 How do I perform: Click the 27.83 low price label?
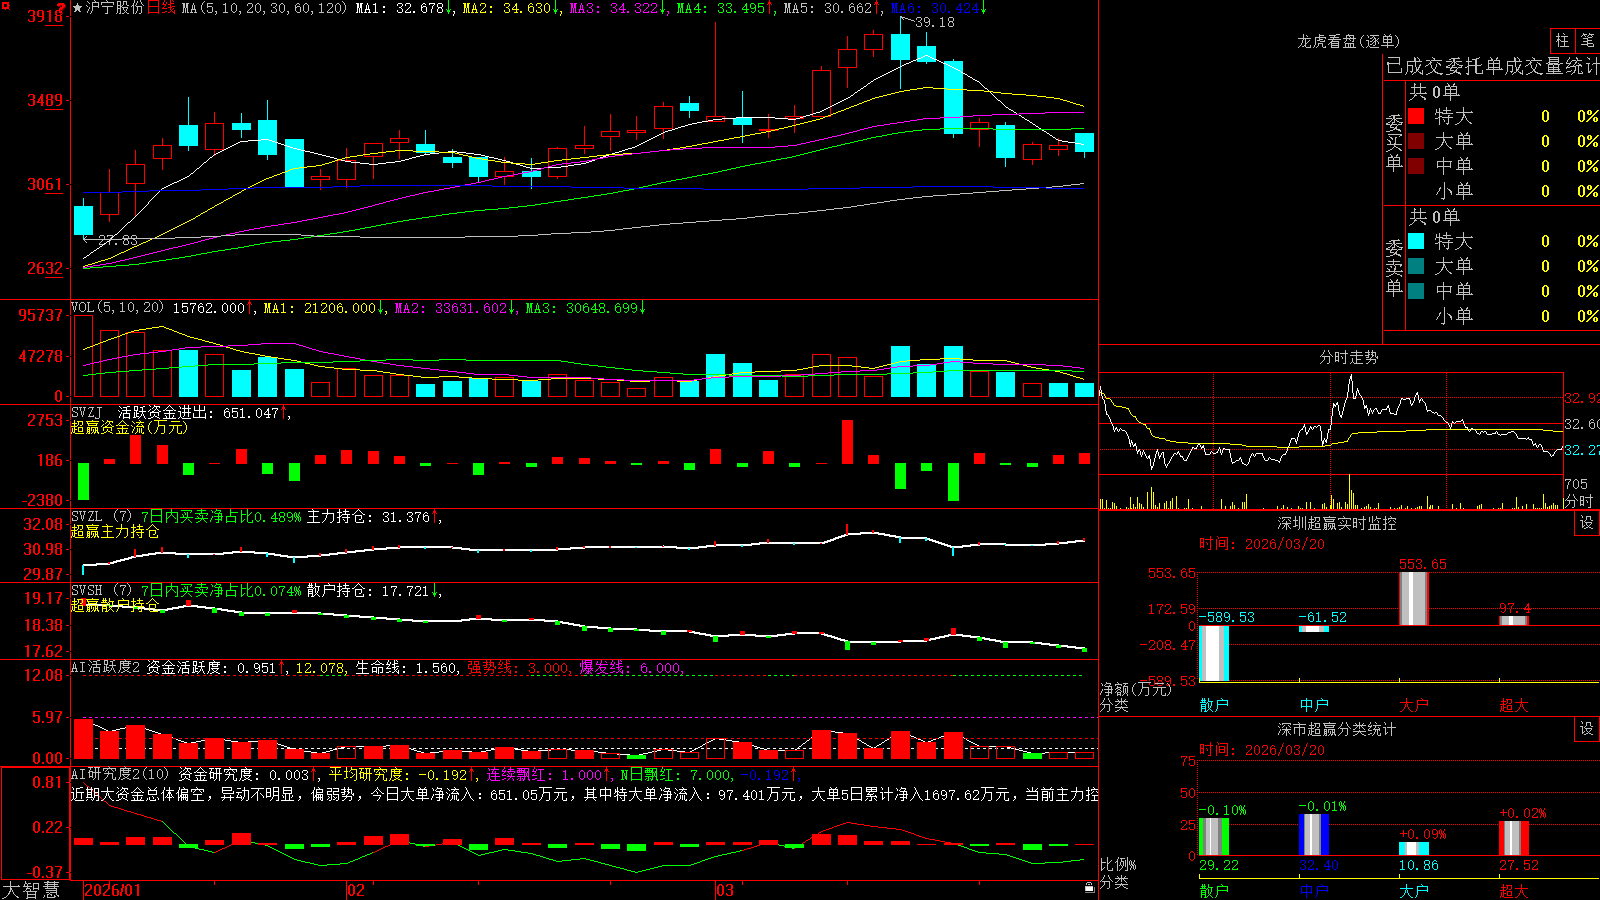(x=118, y=241)
